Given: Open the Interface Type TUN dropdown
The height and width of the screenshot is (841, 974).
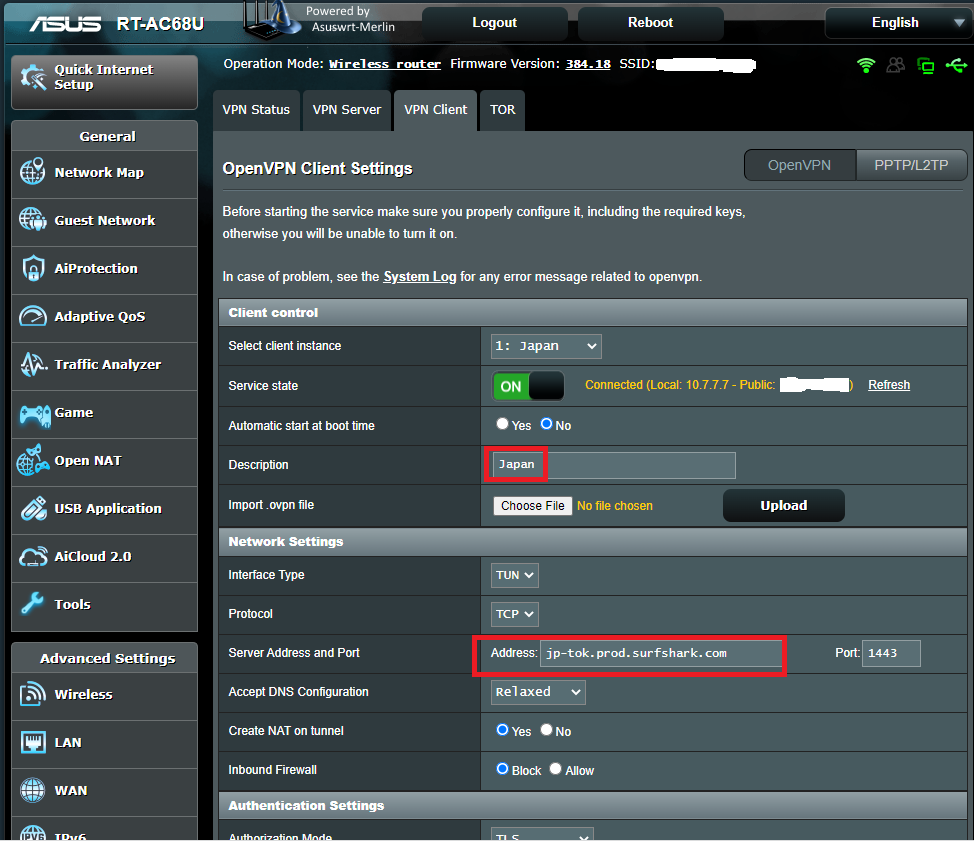Looking at the screenshot, I should click(514, 575).
